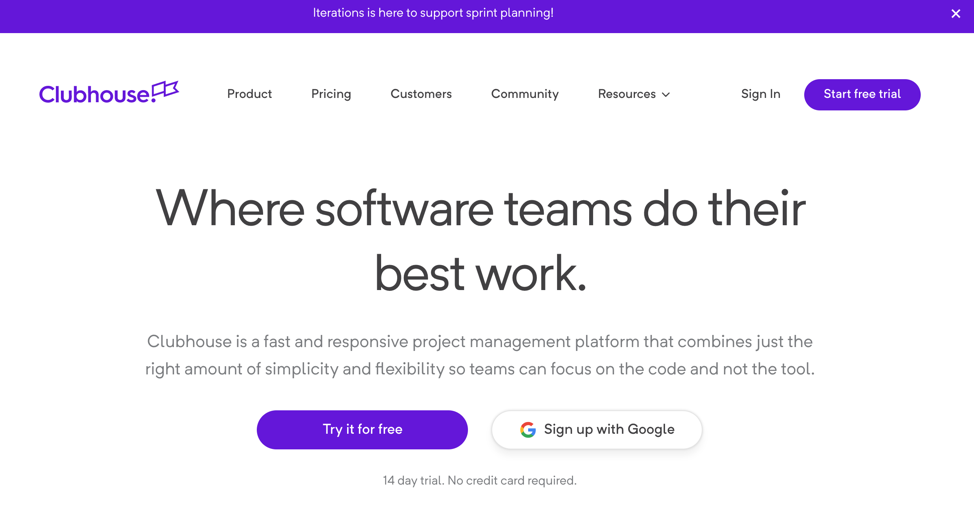The height and width of the screenshot is (525, 974).
Task: Click the Iterations sprint planning announcement text
Action: pyautogui.click(x=433, y=13)
